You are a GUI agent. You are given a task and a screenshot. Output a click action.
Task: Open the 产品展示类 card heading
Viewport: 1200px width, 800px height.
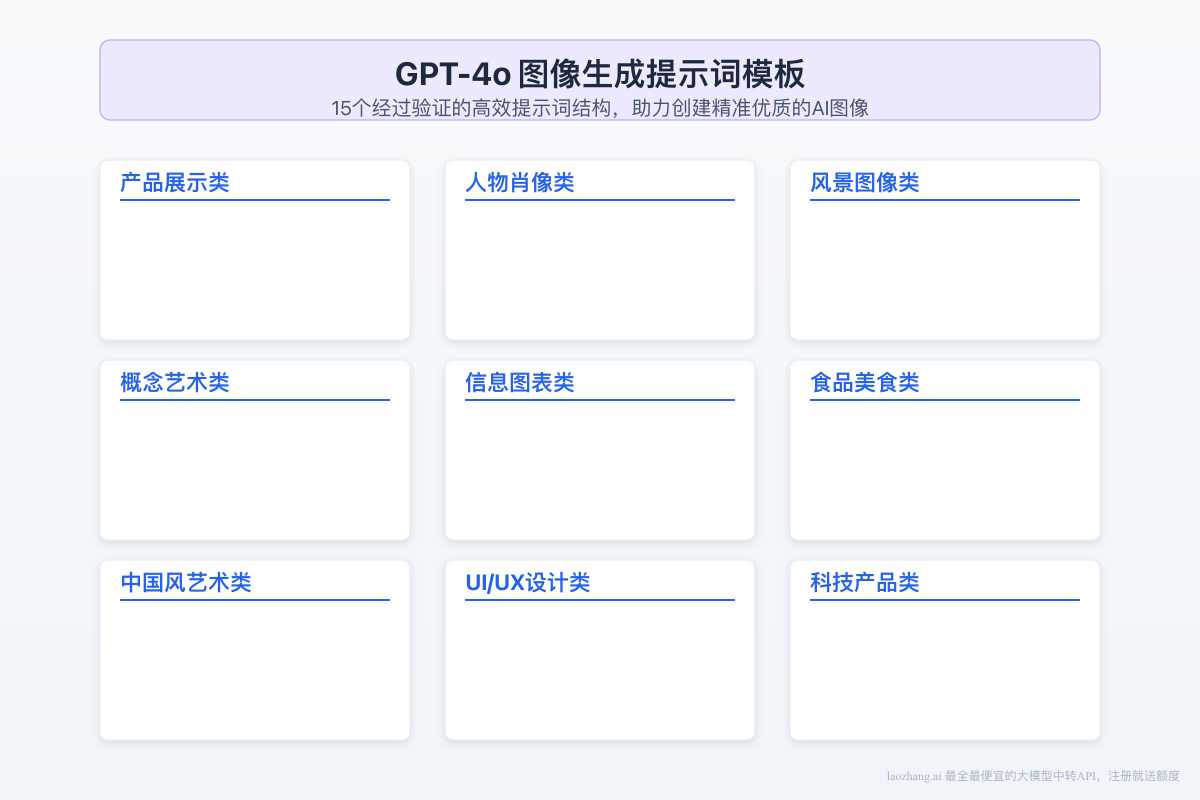click(x=175, y=183)
